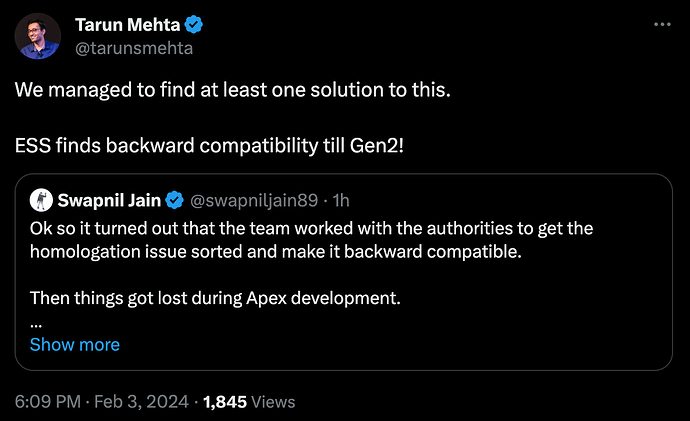Open the @swapniljain89 handle

coord(254,201)
